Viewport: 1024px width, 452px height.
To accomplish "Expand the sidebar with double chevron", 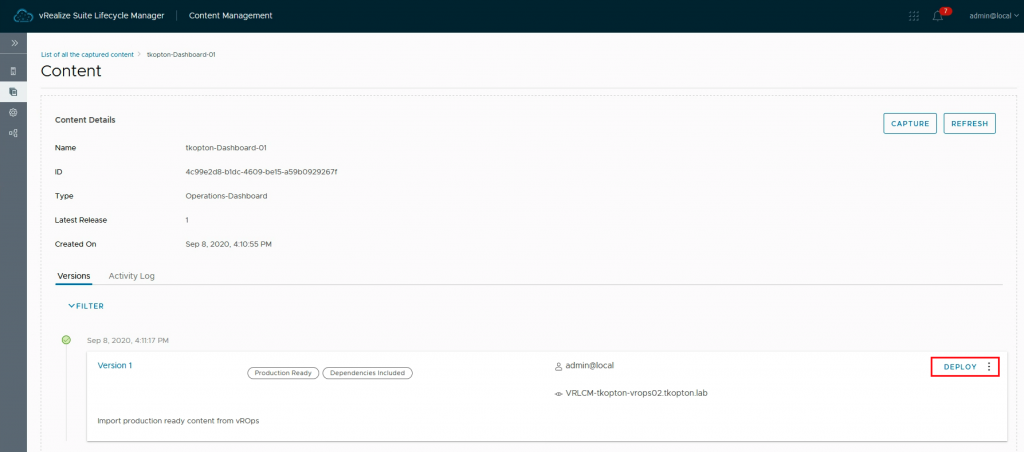I will [x=14, y=42].
